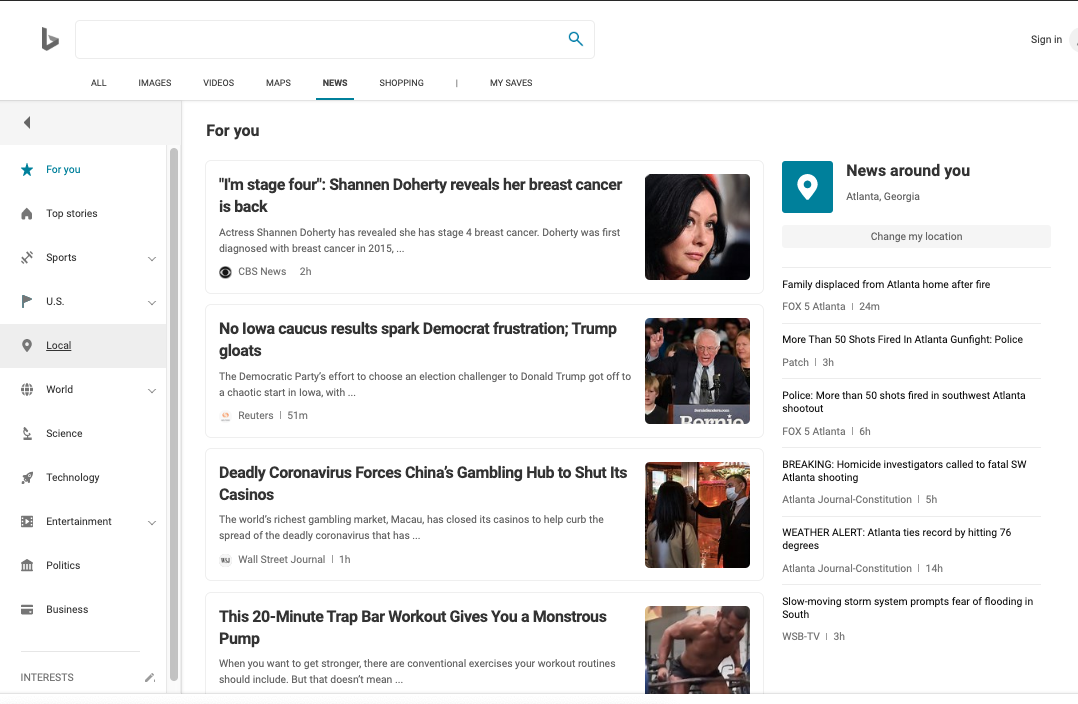Click the Bing logo icon
The width and height of the screenshot is (1078, 704).
[50, 39]
